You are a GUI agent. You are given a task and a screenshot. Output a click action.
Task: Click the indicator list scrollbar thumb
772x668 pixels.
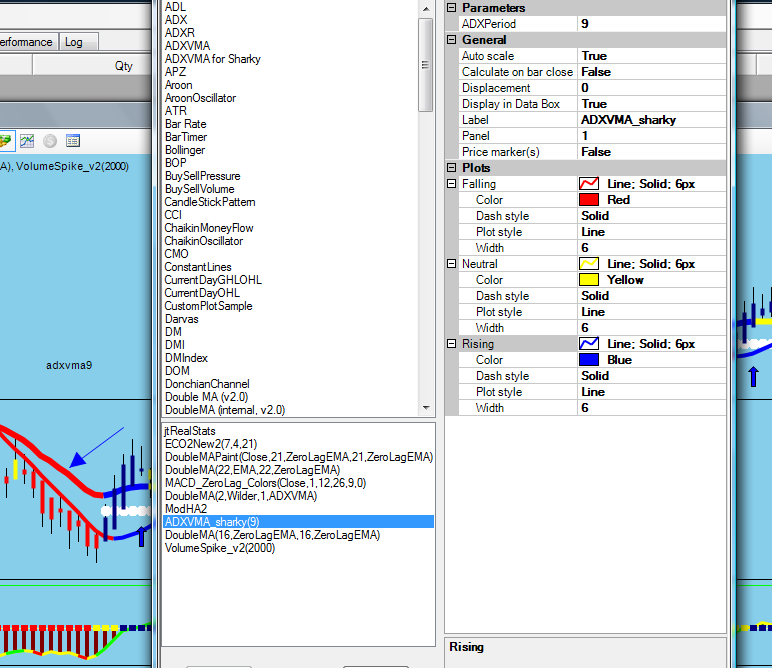pyautogui.click(x=426, y=65)
